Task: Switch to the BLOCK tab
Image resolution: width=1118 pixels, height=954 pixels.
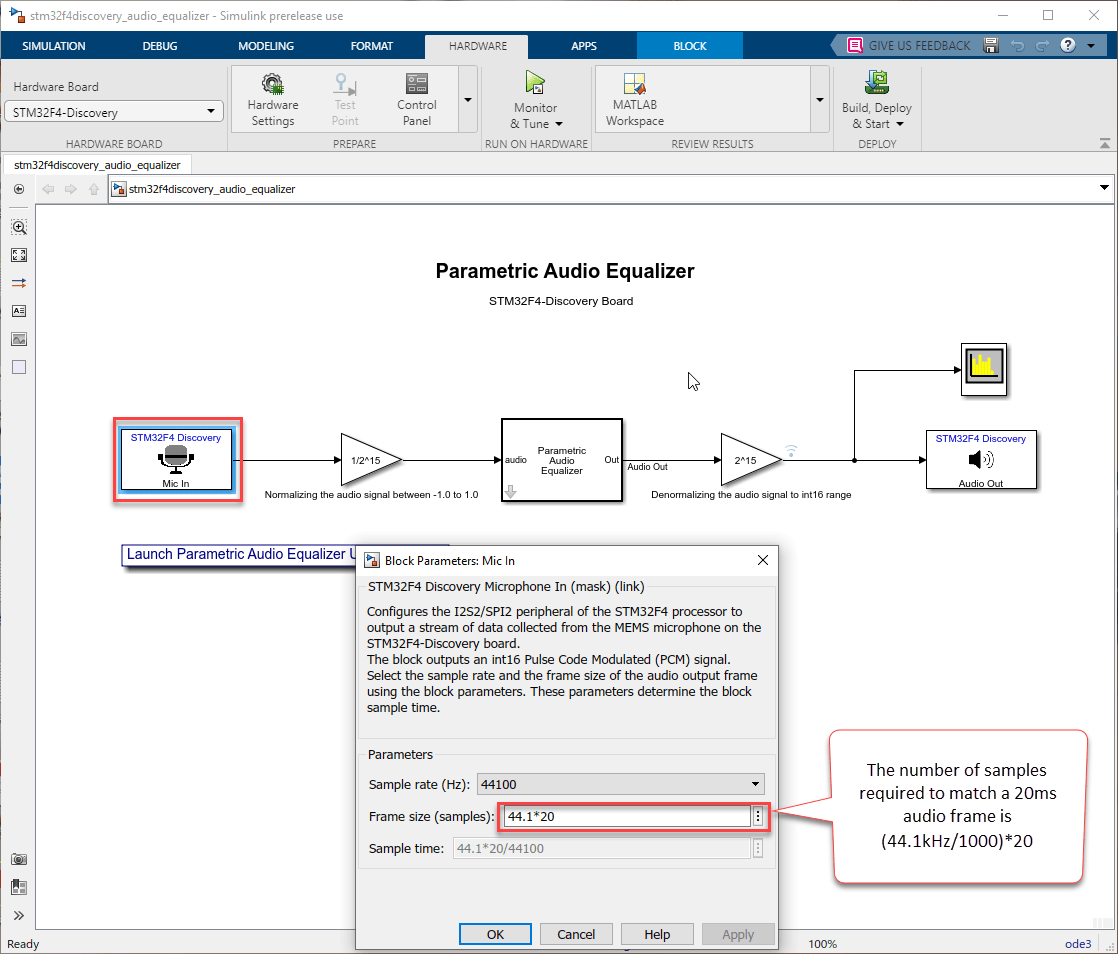Action: 689,46
